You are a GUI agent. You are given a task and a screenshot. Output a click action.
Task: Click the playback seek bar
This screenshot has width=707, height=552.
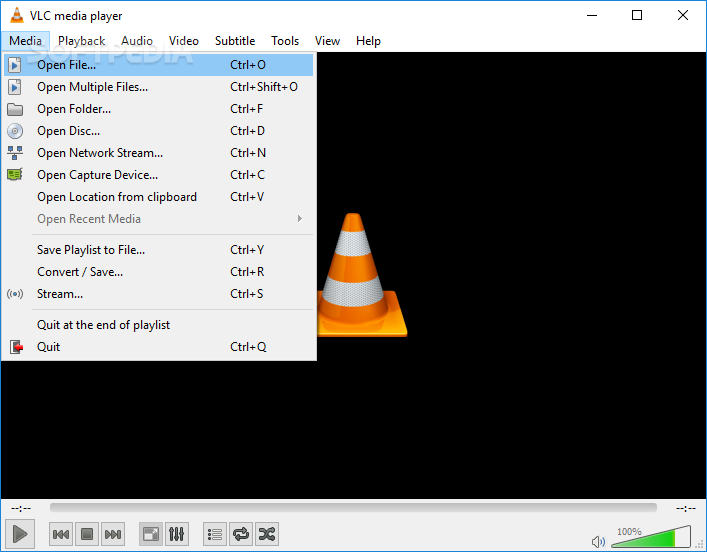353,508
